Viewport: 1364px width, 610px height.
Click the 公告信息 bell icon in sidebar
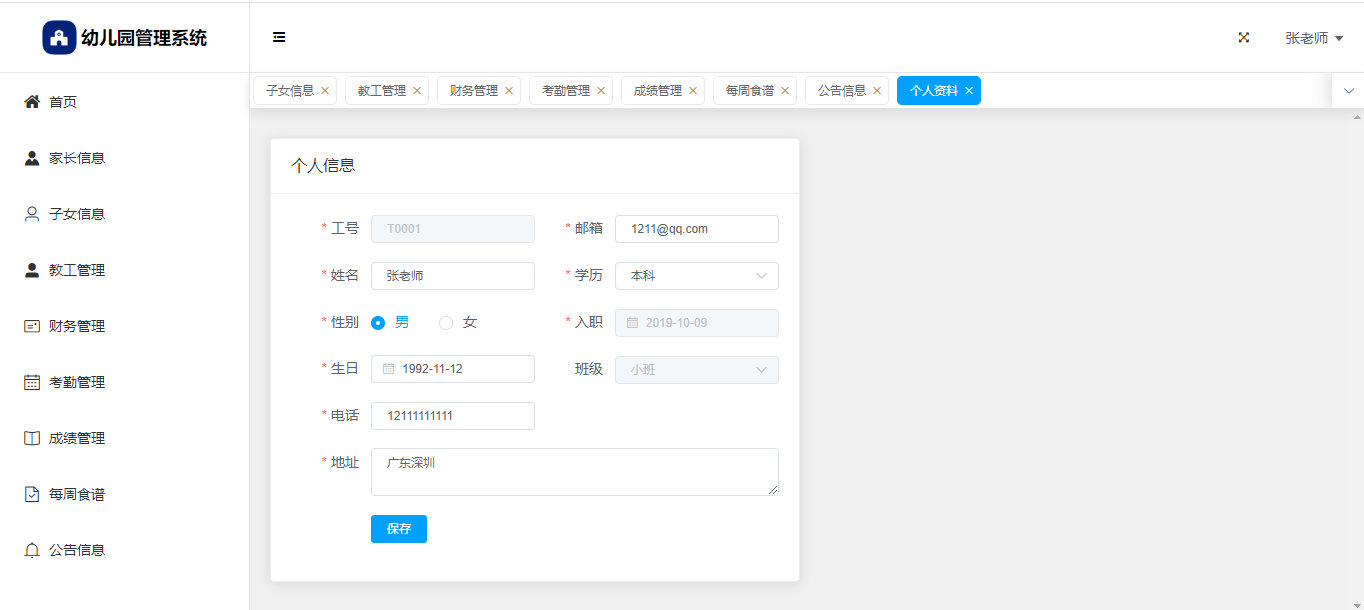click(x=32, y=550)
